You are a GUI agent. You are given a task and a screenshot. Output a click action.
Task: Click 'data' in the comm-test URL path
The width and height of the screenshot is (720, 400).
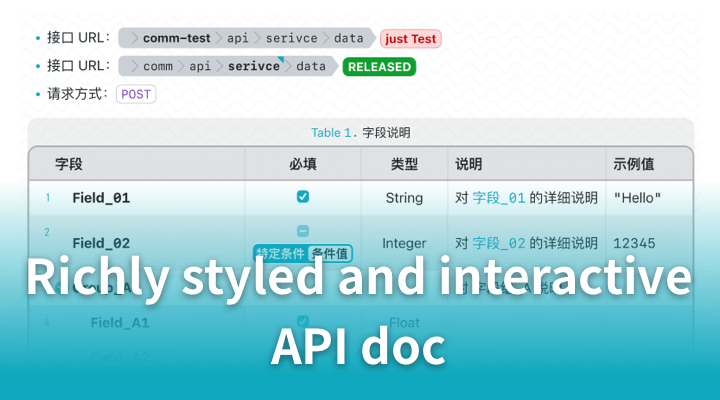click(x=348, y=38)
